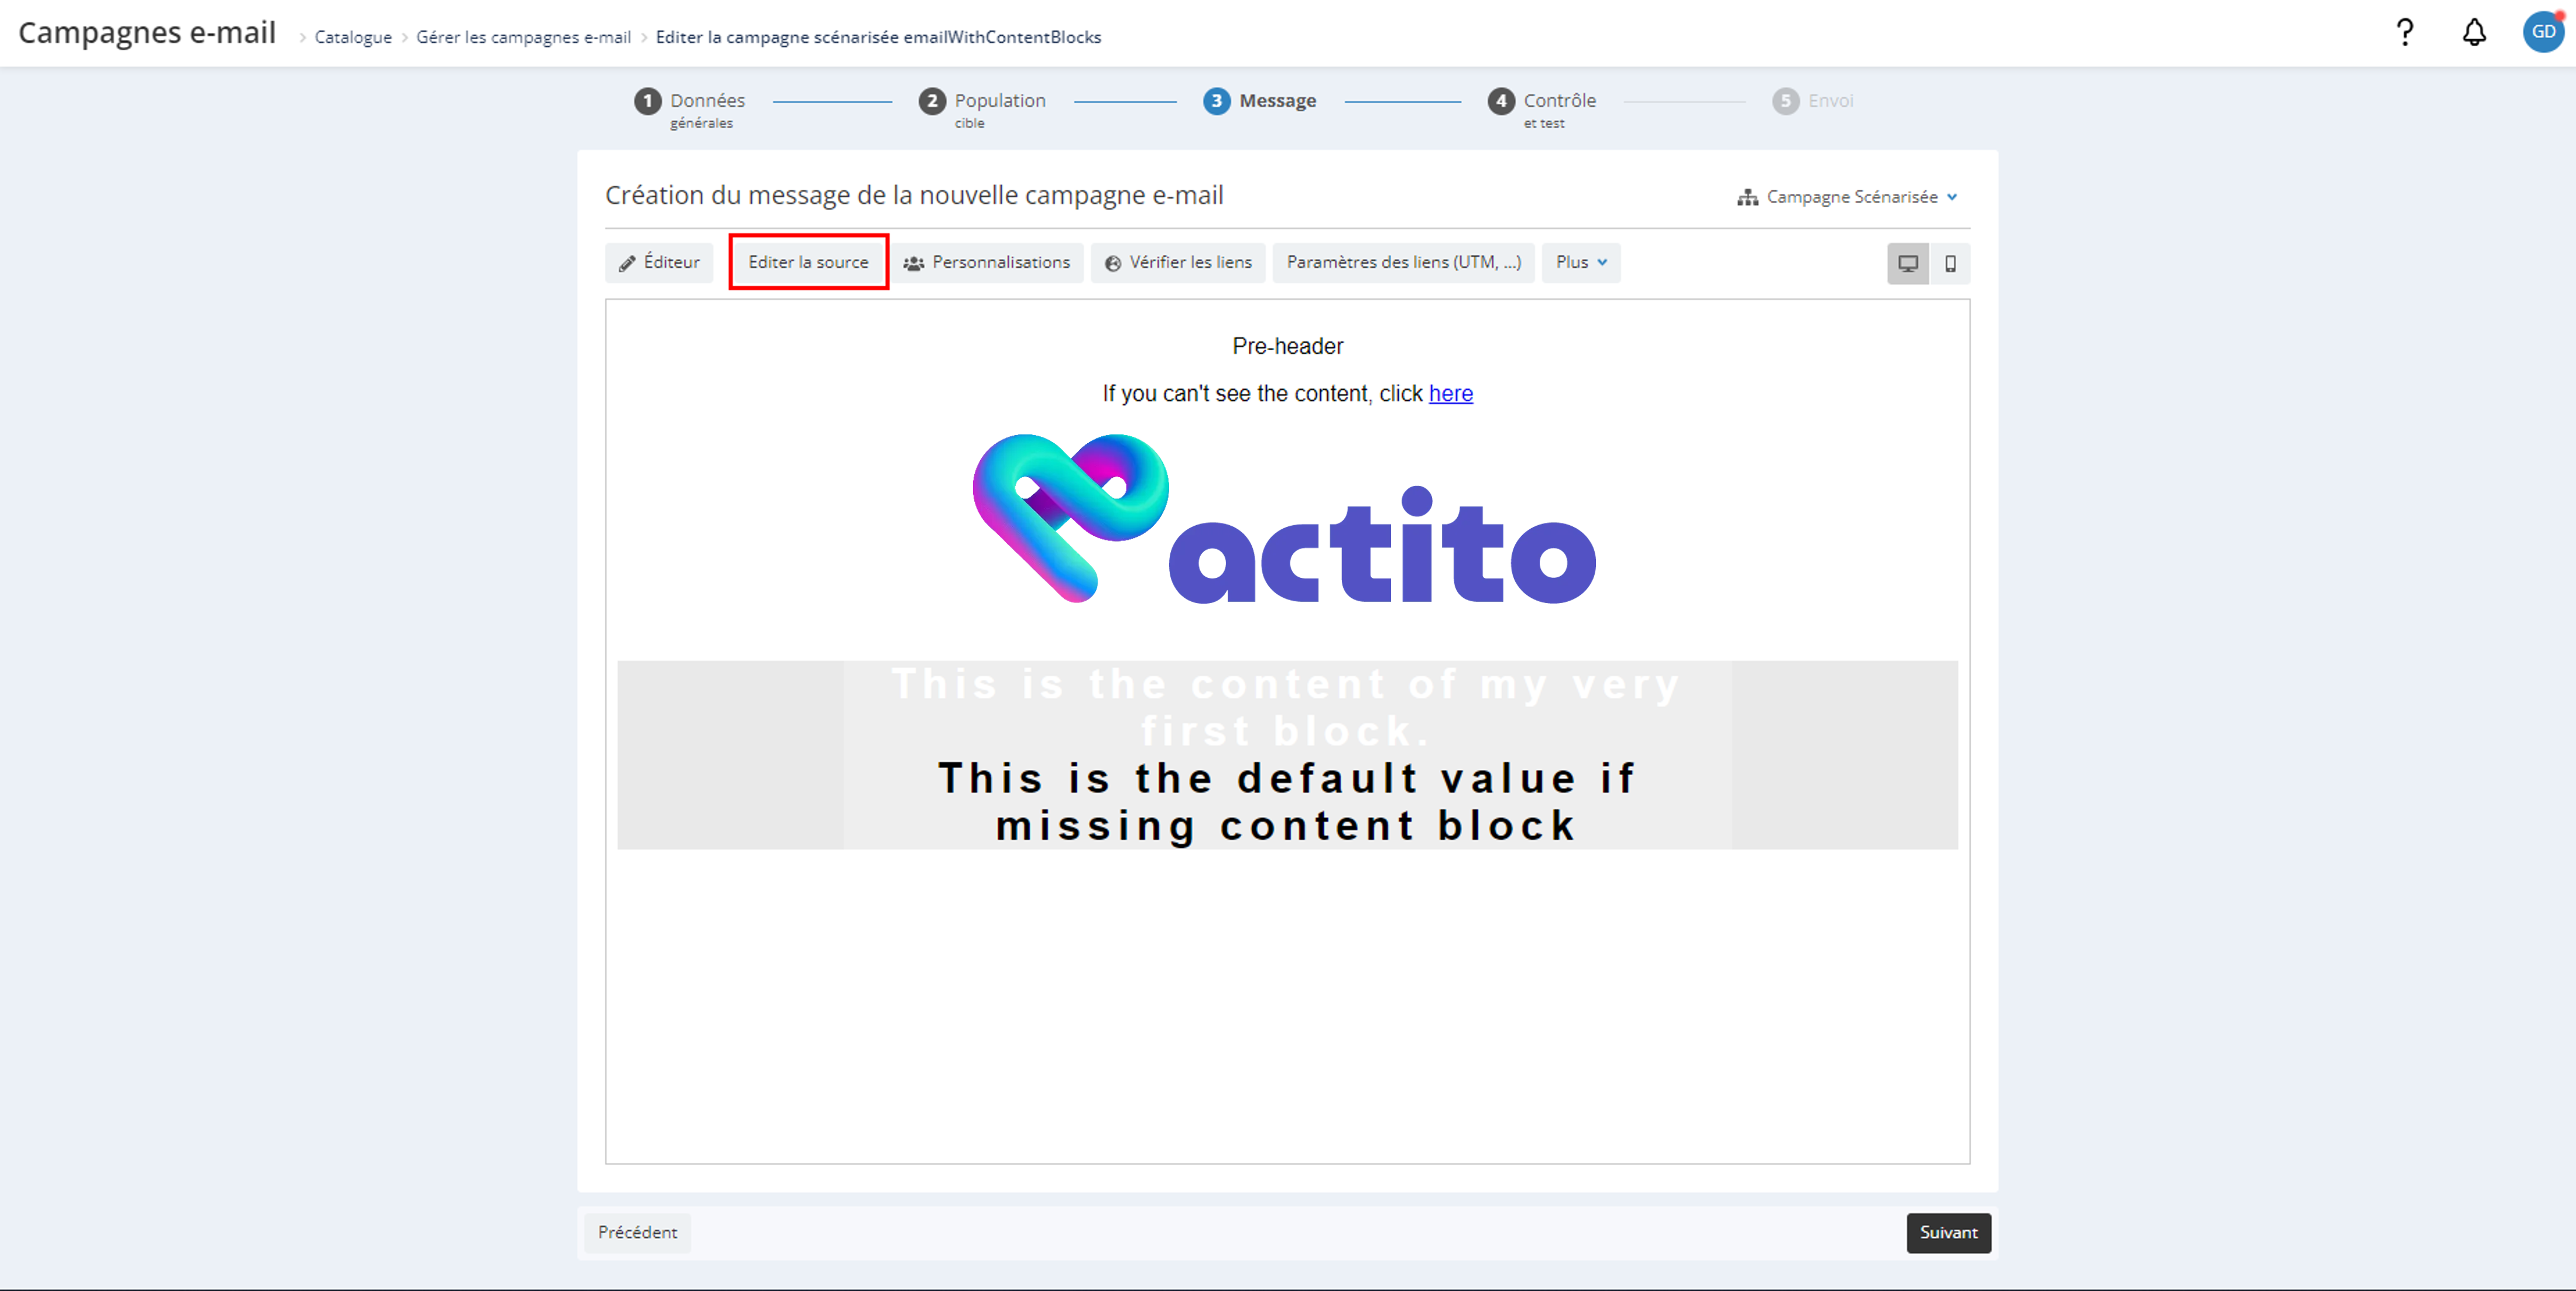Click the Pre-header text in preview

click(x=1287, y=346)
